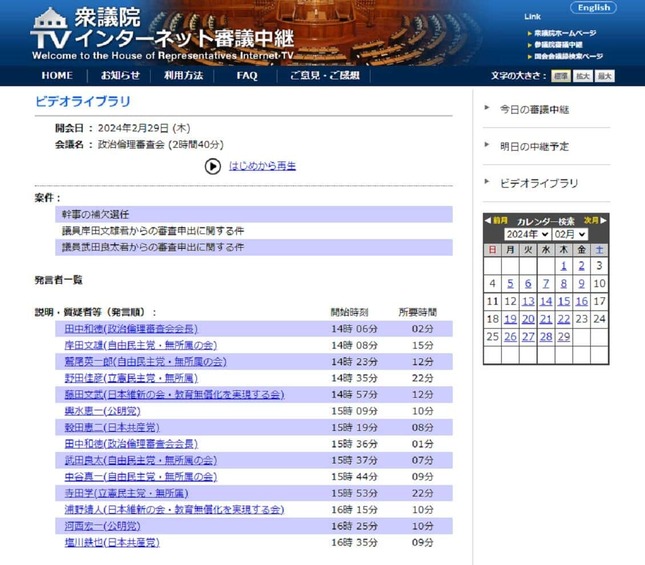The image size is (645, 565).
Task: Select day 29 in the calendar
Action: coord(565,337)
